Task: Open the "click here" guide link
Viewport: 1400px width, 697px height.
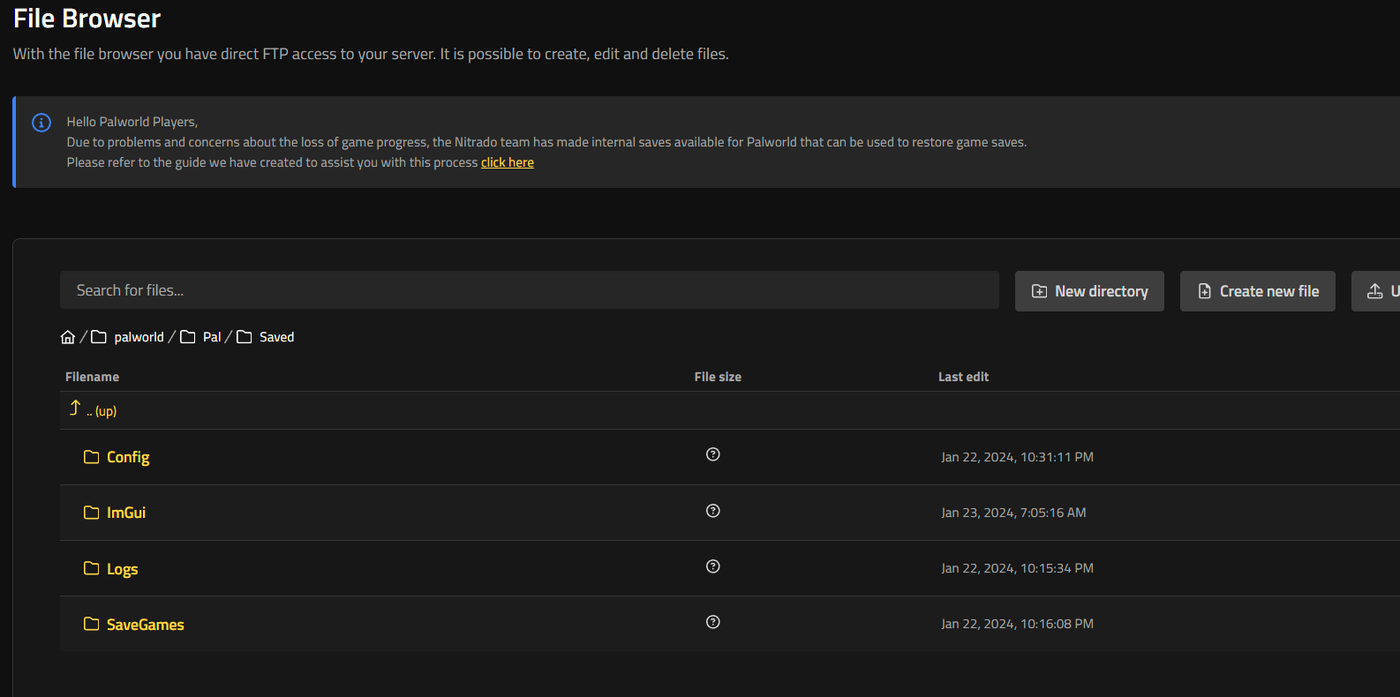Action: (x=507, y=162)
